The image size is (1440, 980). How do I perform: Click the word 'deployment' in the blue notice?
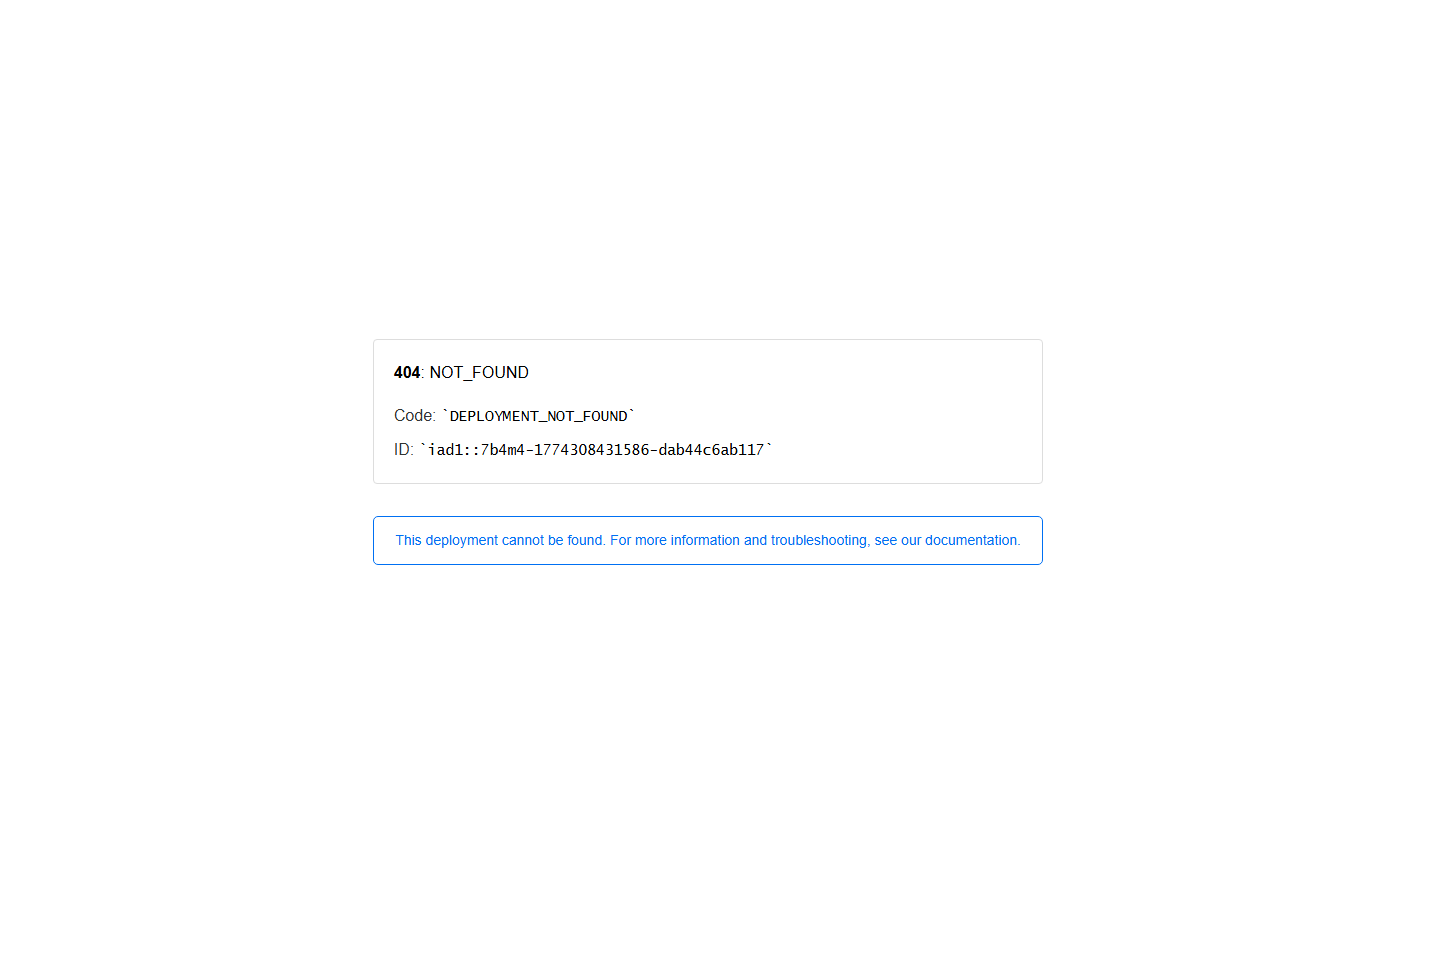pyautogui.click(x=462, y=540)
